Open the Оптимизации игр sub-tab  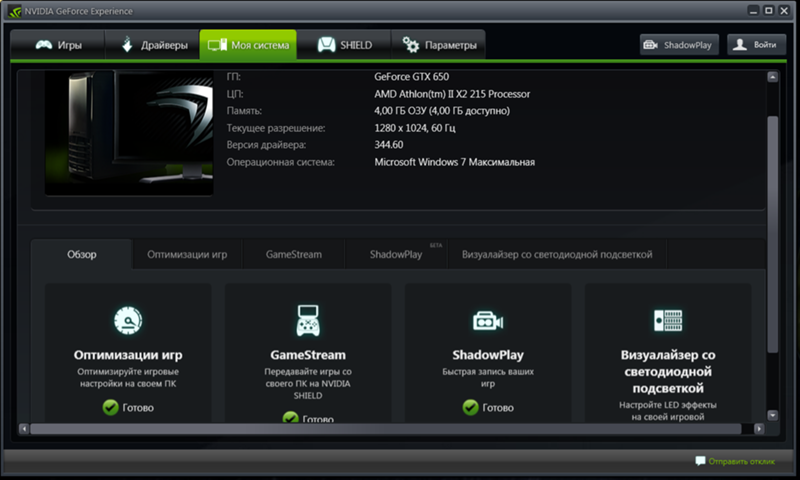(187, 254)
